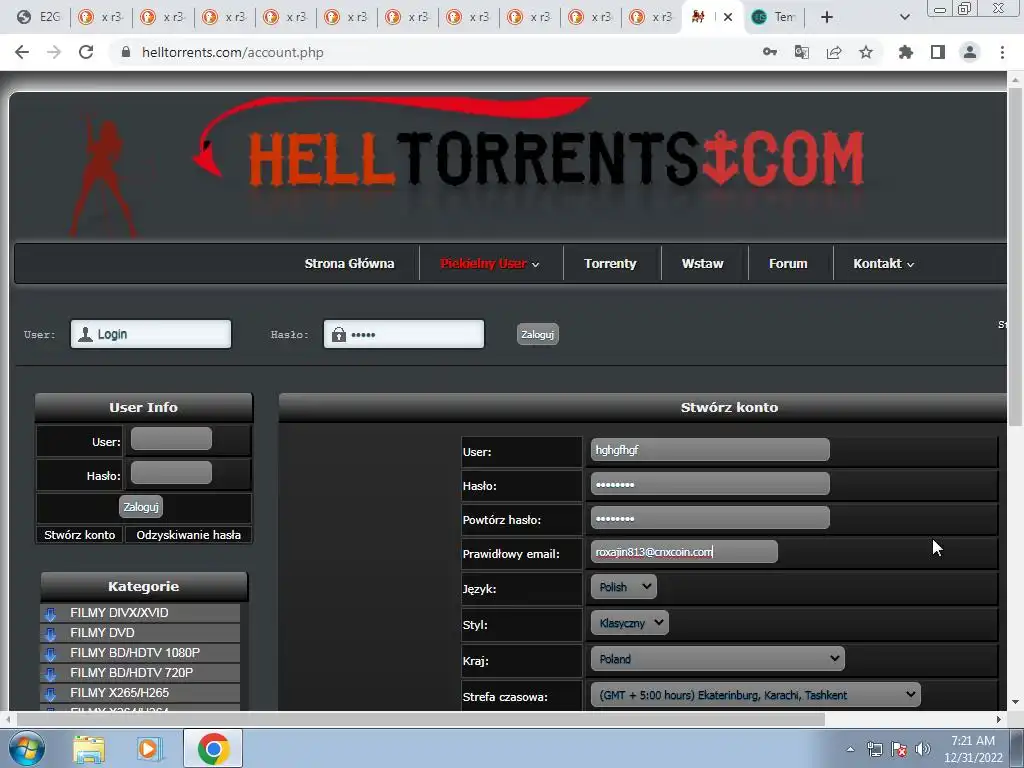Viewport: 1024px width, 768px height.
Task: Bookmark this page with the star icon
Action: pos(866,52)
